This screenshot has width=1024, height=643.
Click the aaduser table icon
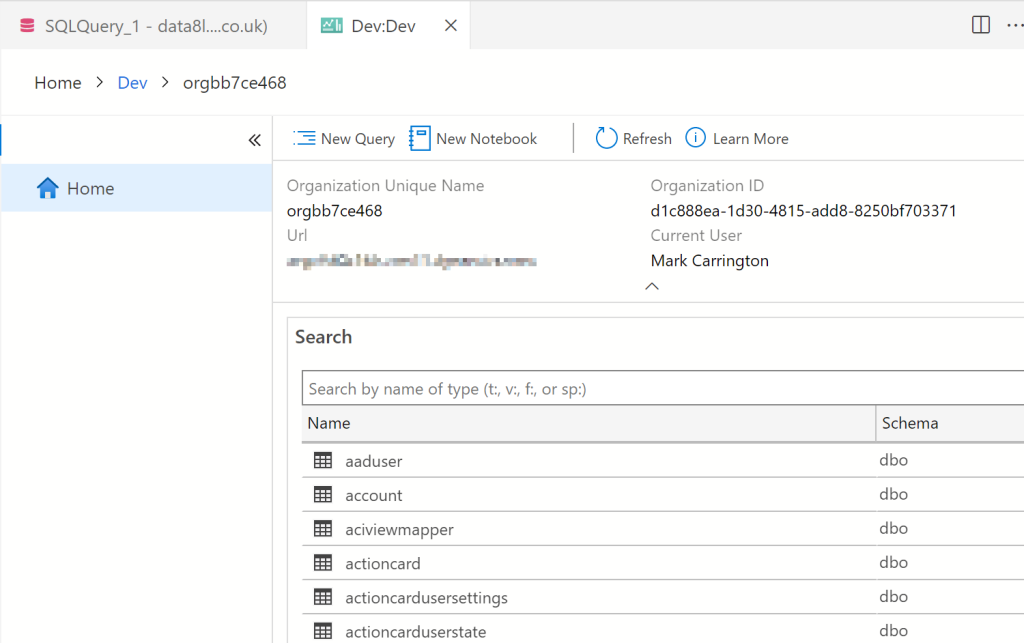pos(323,460)
